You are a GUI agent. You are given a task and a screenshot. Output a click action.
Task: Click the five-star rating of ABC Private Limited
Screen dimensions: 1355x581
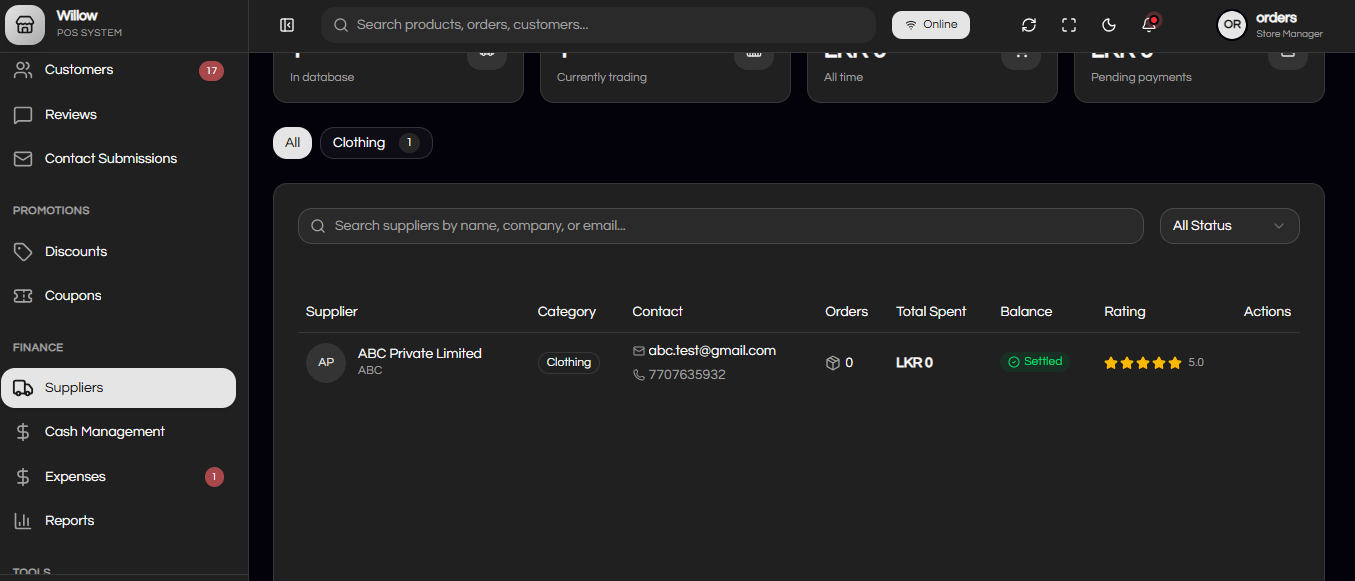1143,363
